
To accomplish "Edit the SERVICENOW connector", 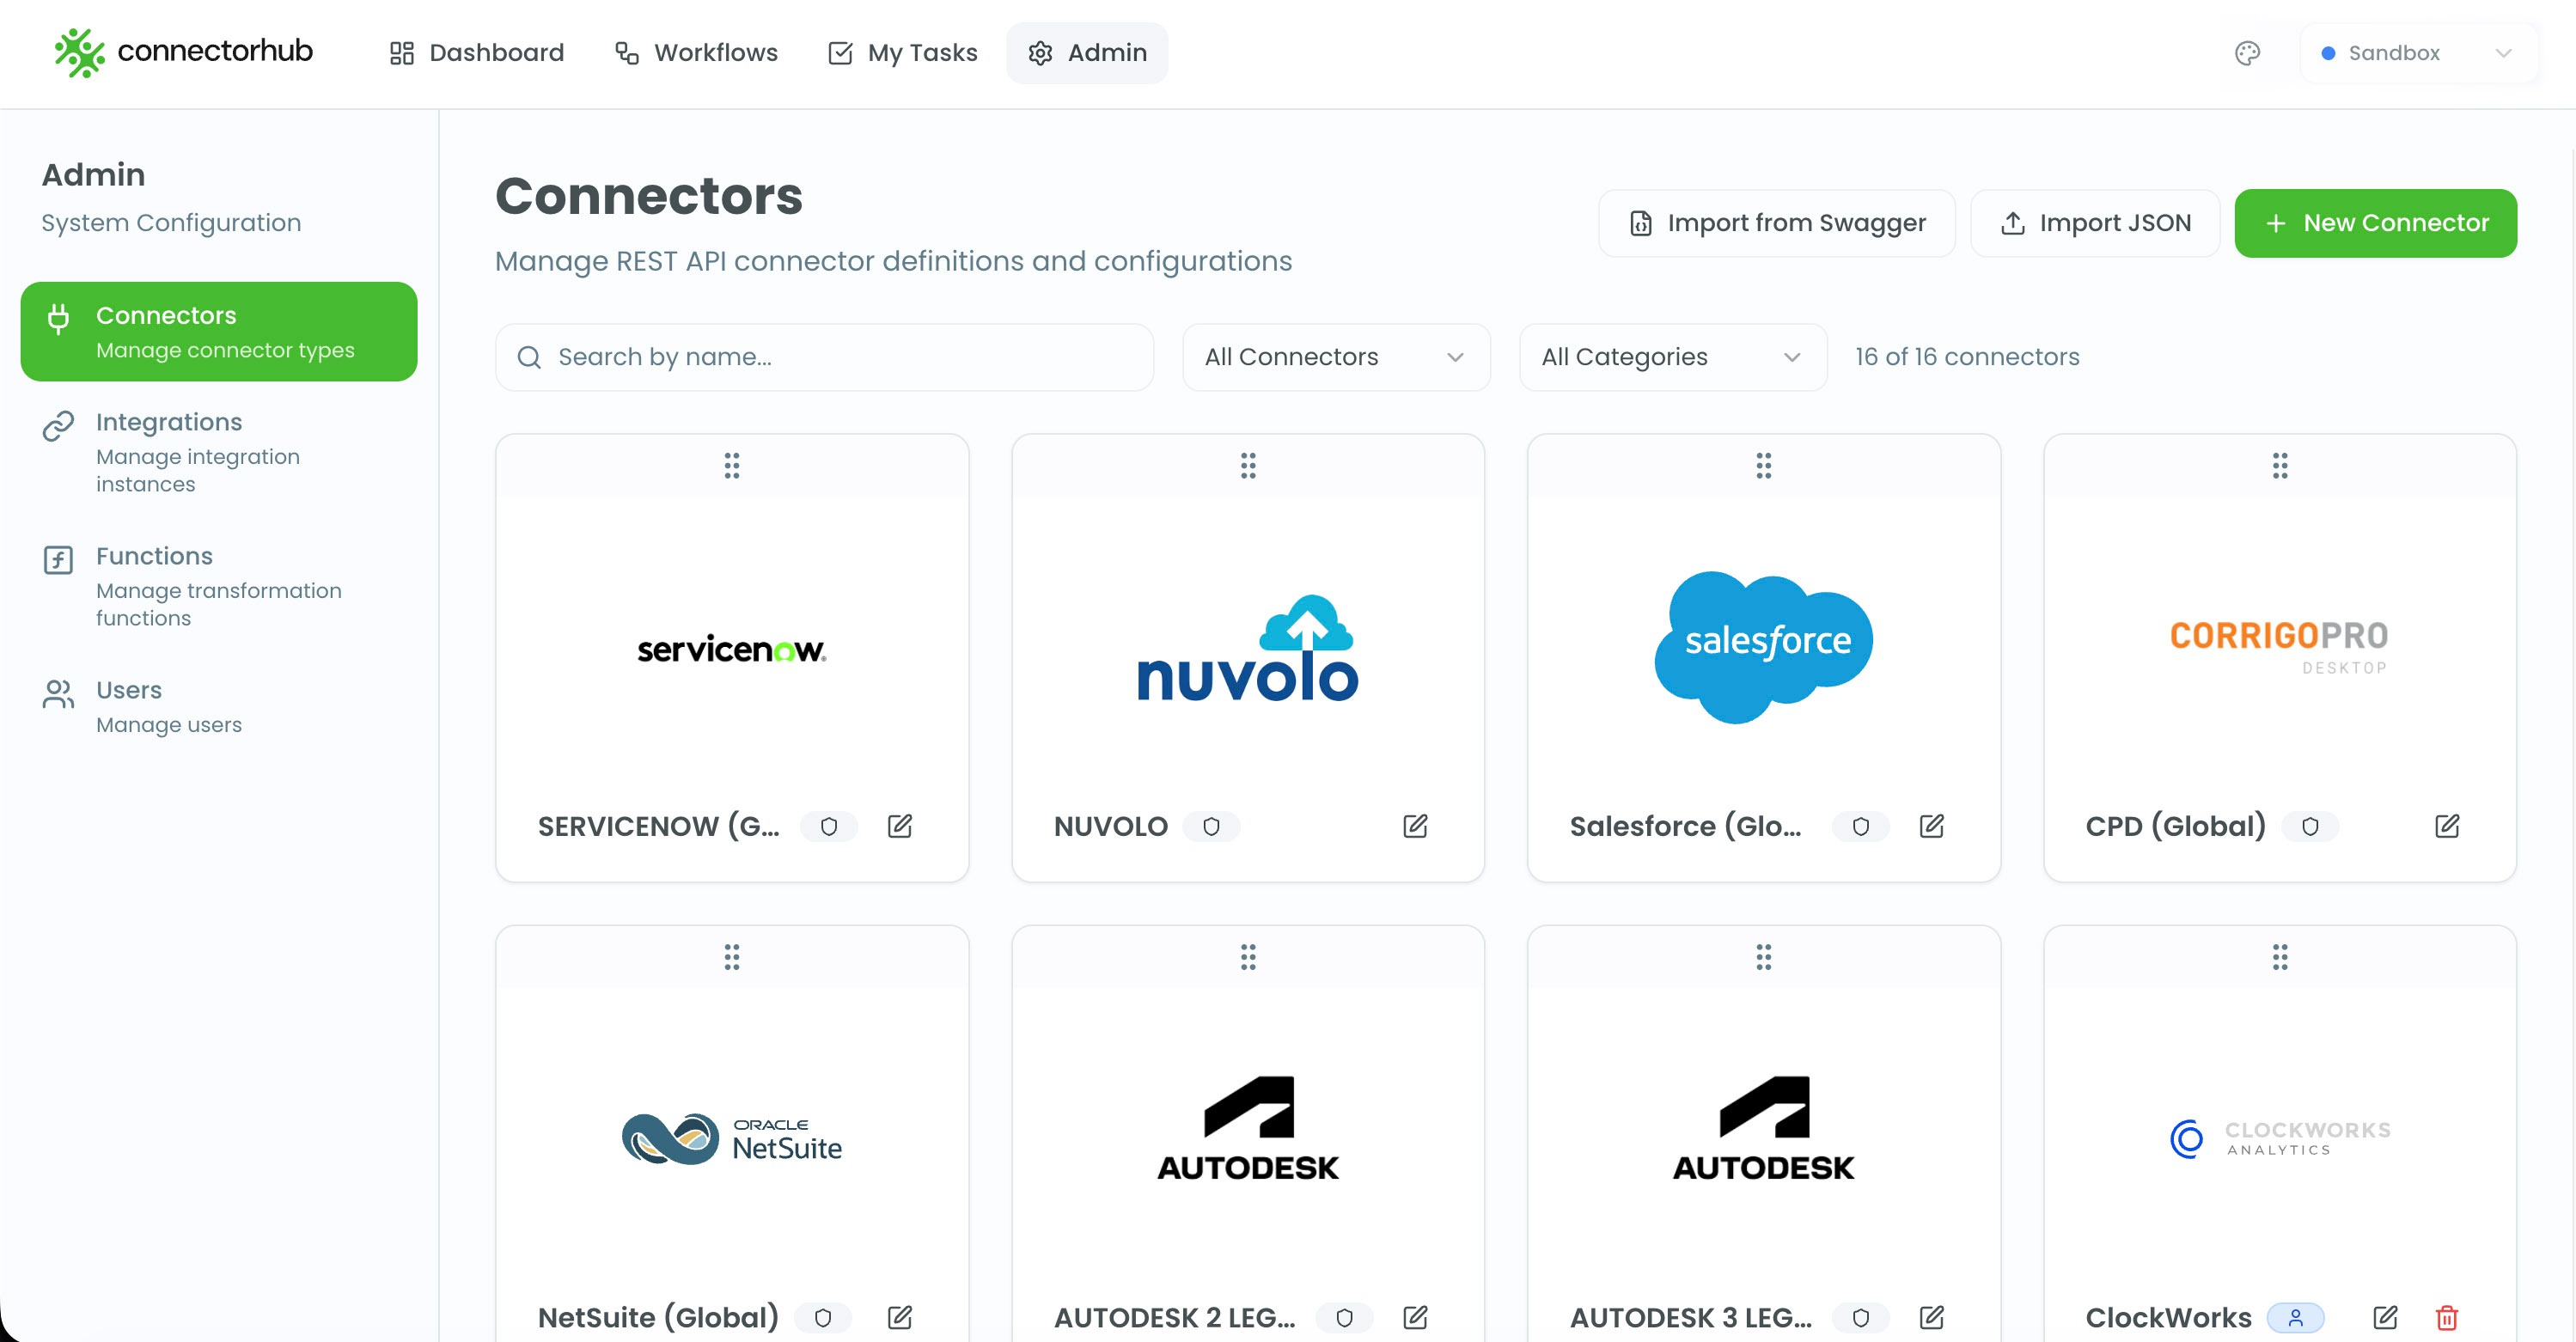I will (899, 826).
